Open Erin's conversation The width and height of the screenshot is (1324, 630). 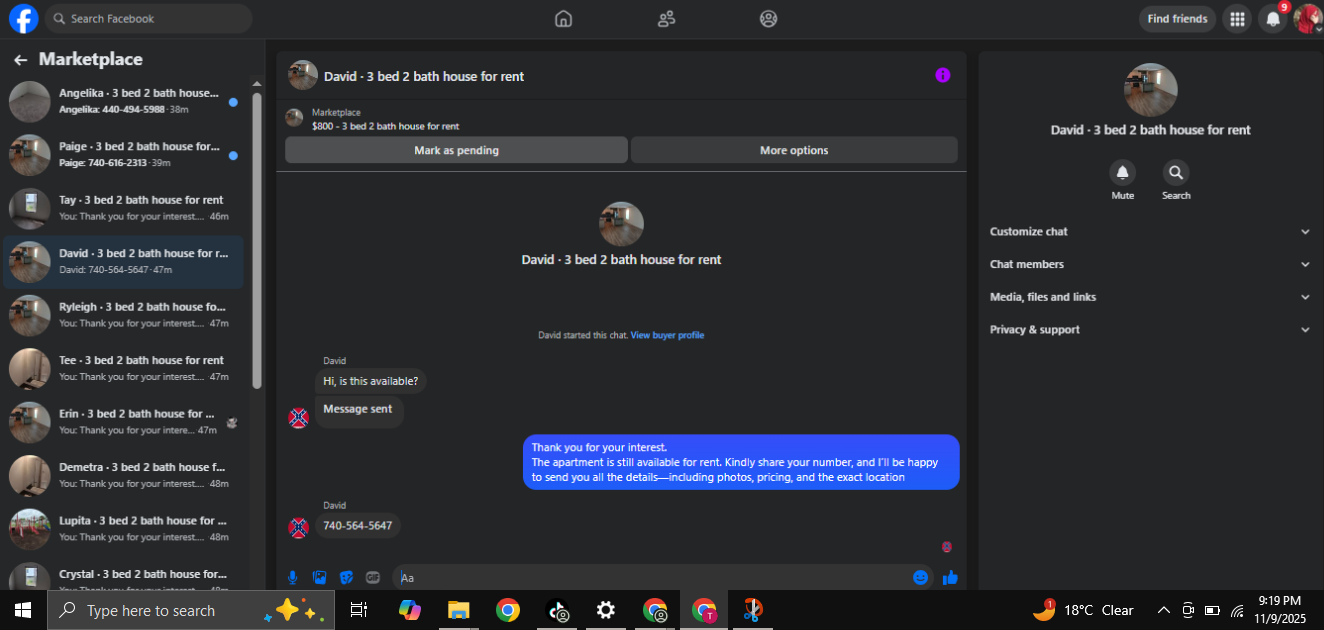(124, 422)
